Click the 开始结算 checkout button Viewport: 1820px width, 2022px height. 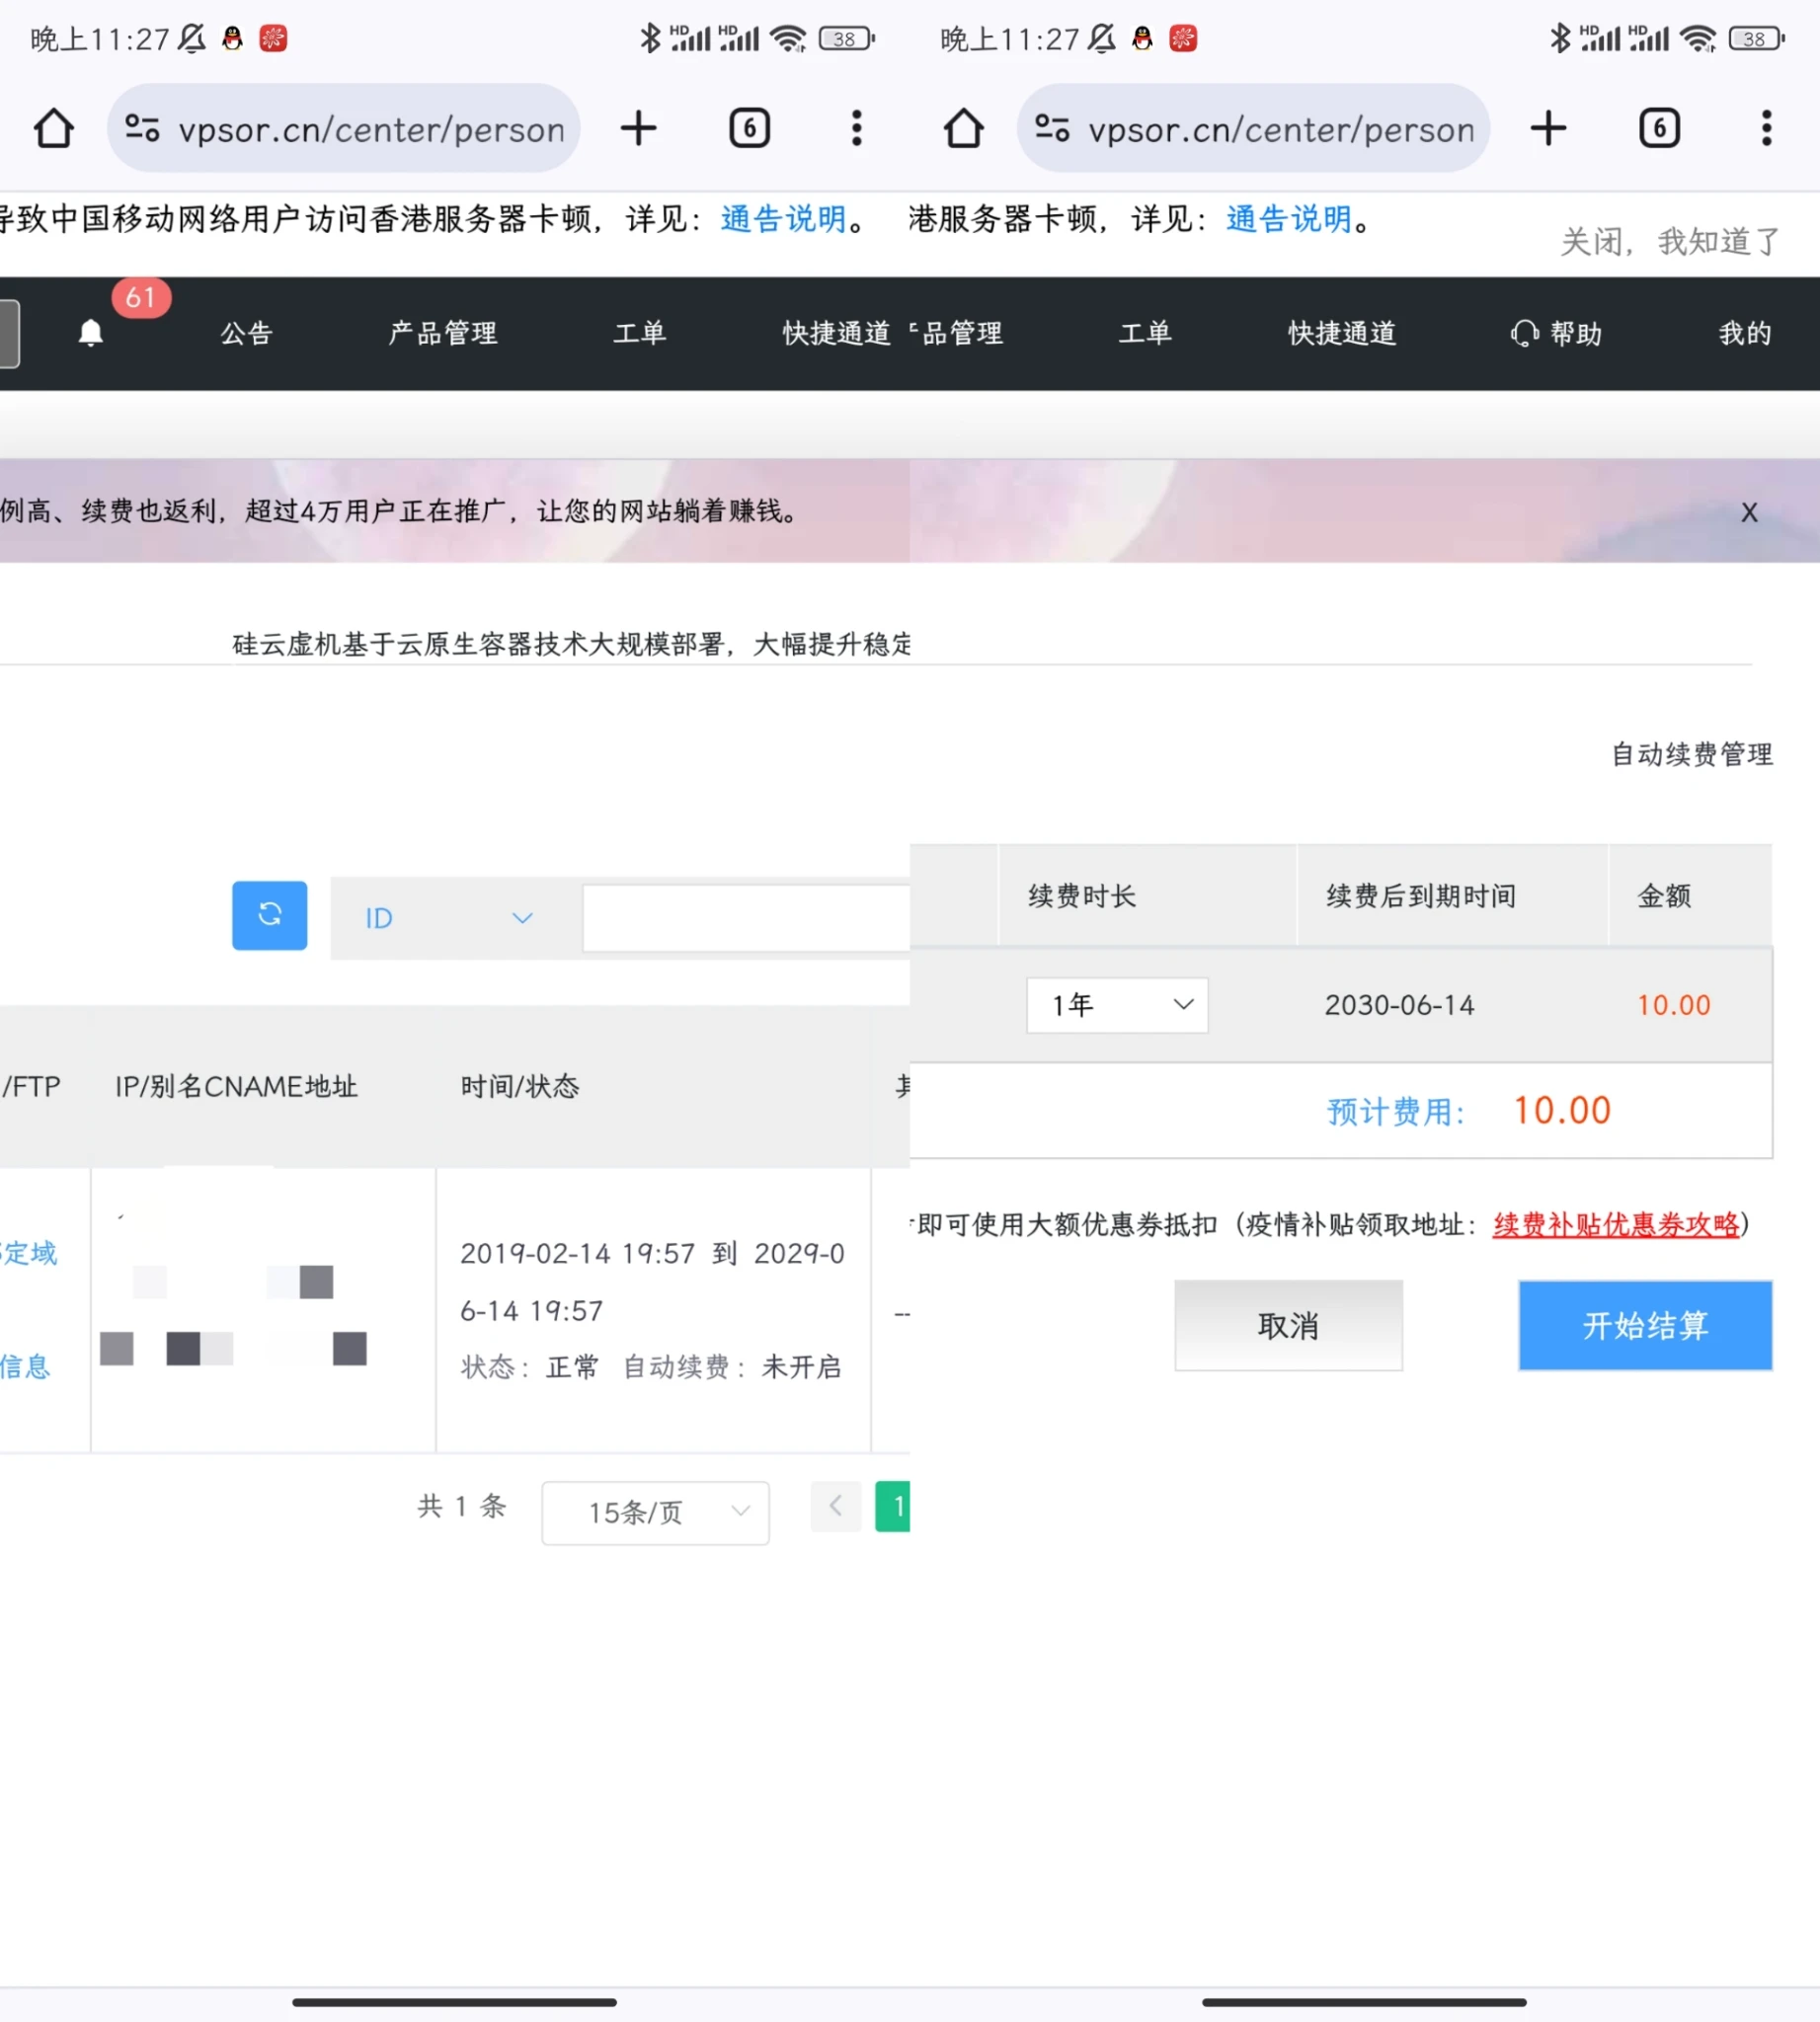point(1645,1325)
